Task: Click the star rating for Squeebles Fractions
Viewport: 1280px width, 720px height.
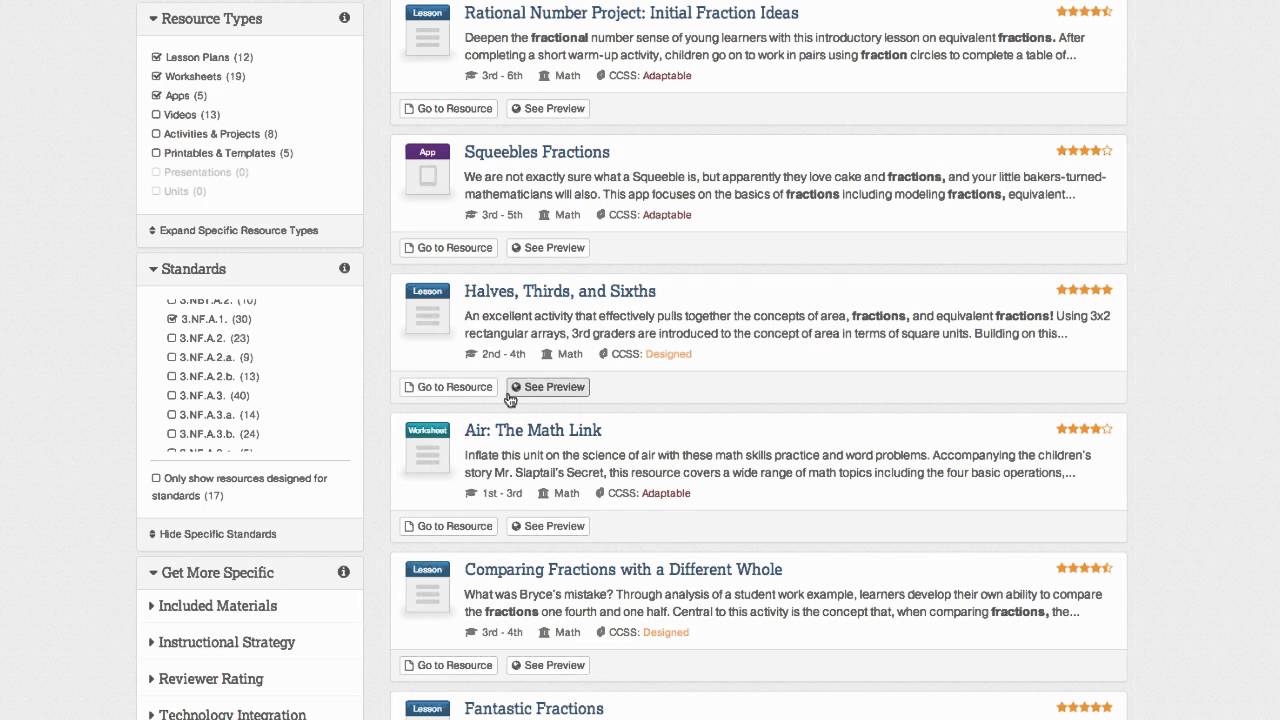Action: pyautogui.click(x=1084, y=151)
